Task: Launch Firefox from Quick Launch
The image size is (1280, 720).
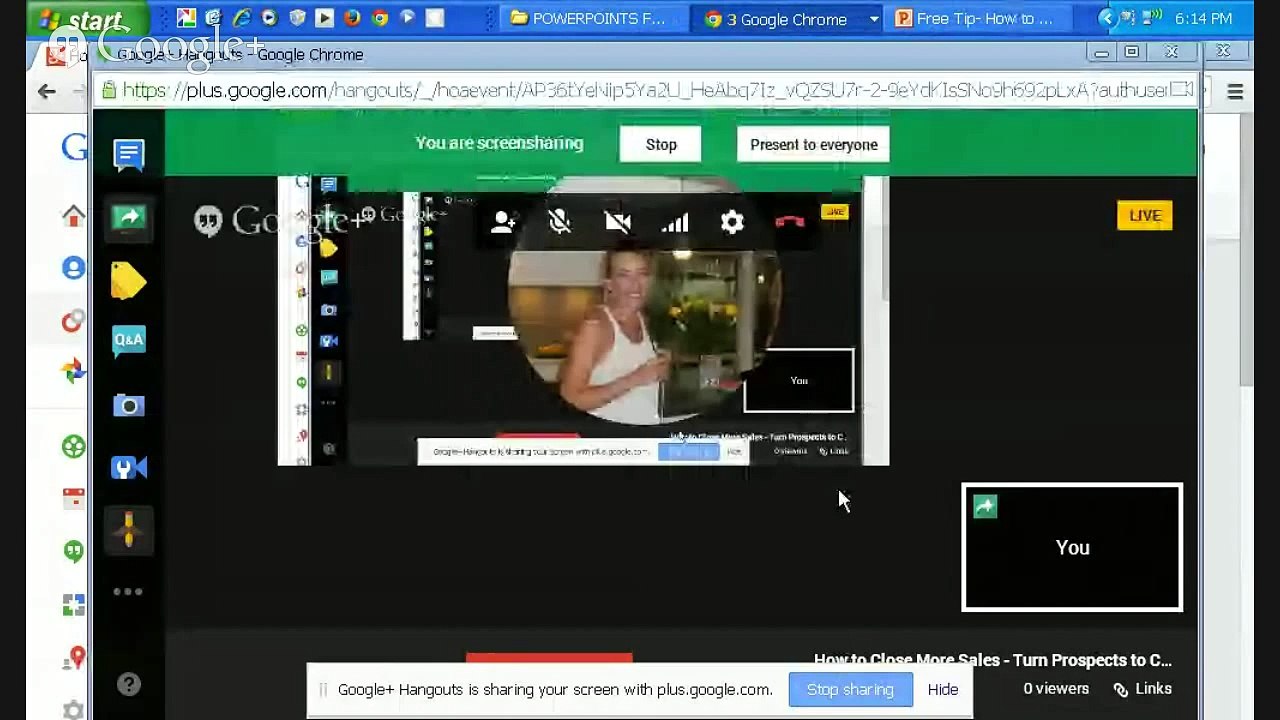Action: pos(351,18)
